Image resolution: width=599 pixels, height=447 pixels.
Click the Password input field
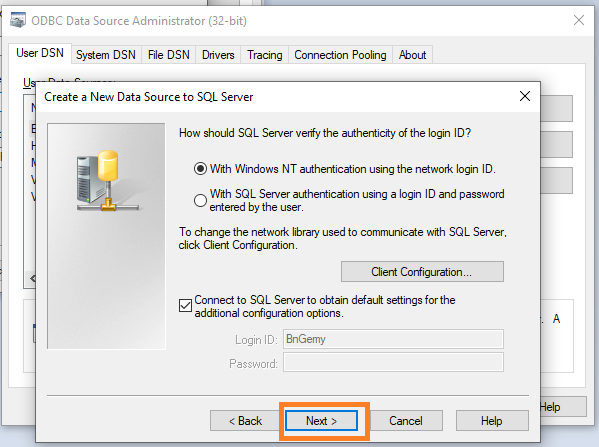(x=393, y=362)
